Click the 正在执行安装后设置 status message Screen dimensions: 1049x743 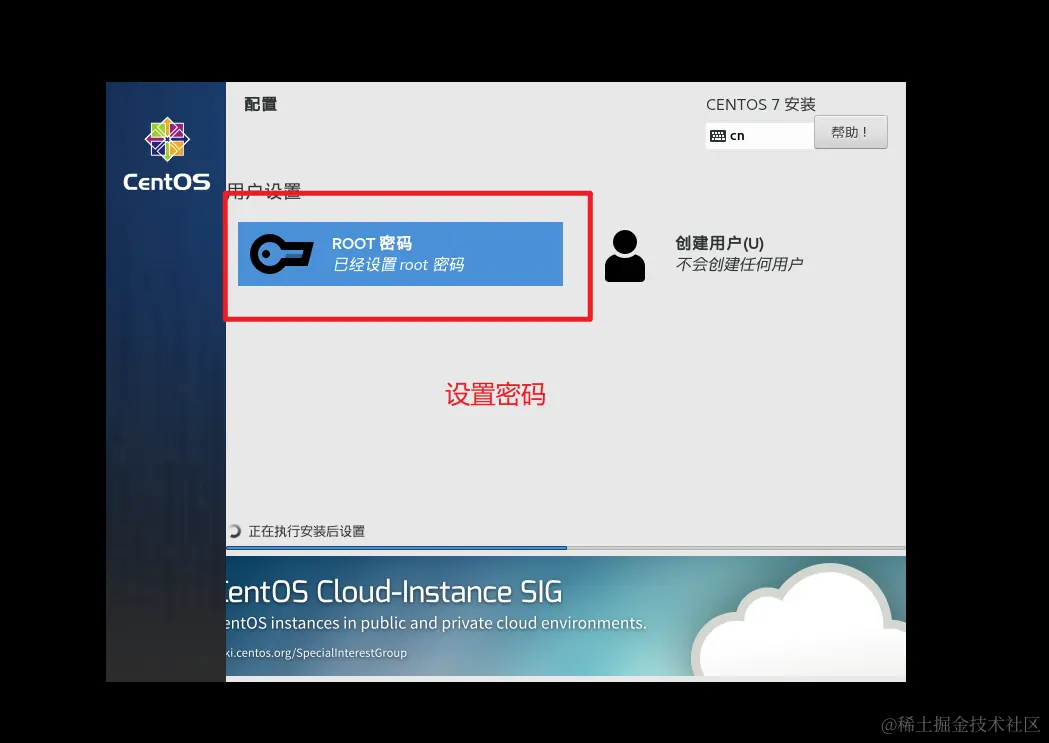306,531
